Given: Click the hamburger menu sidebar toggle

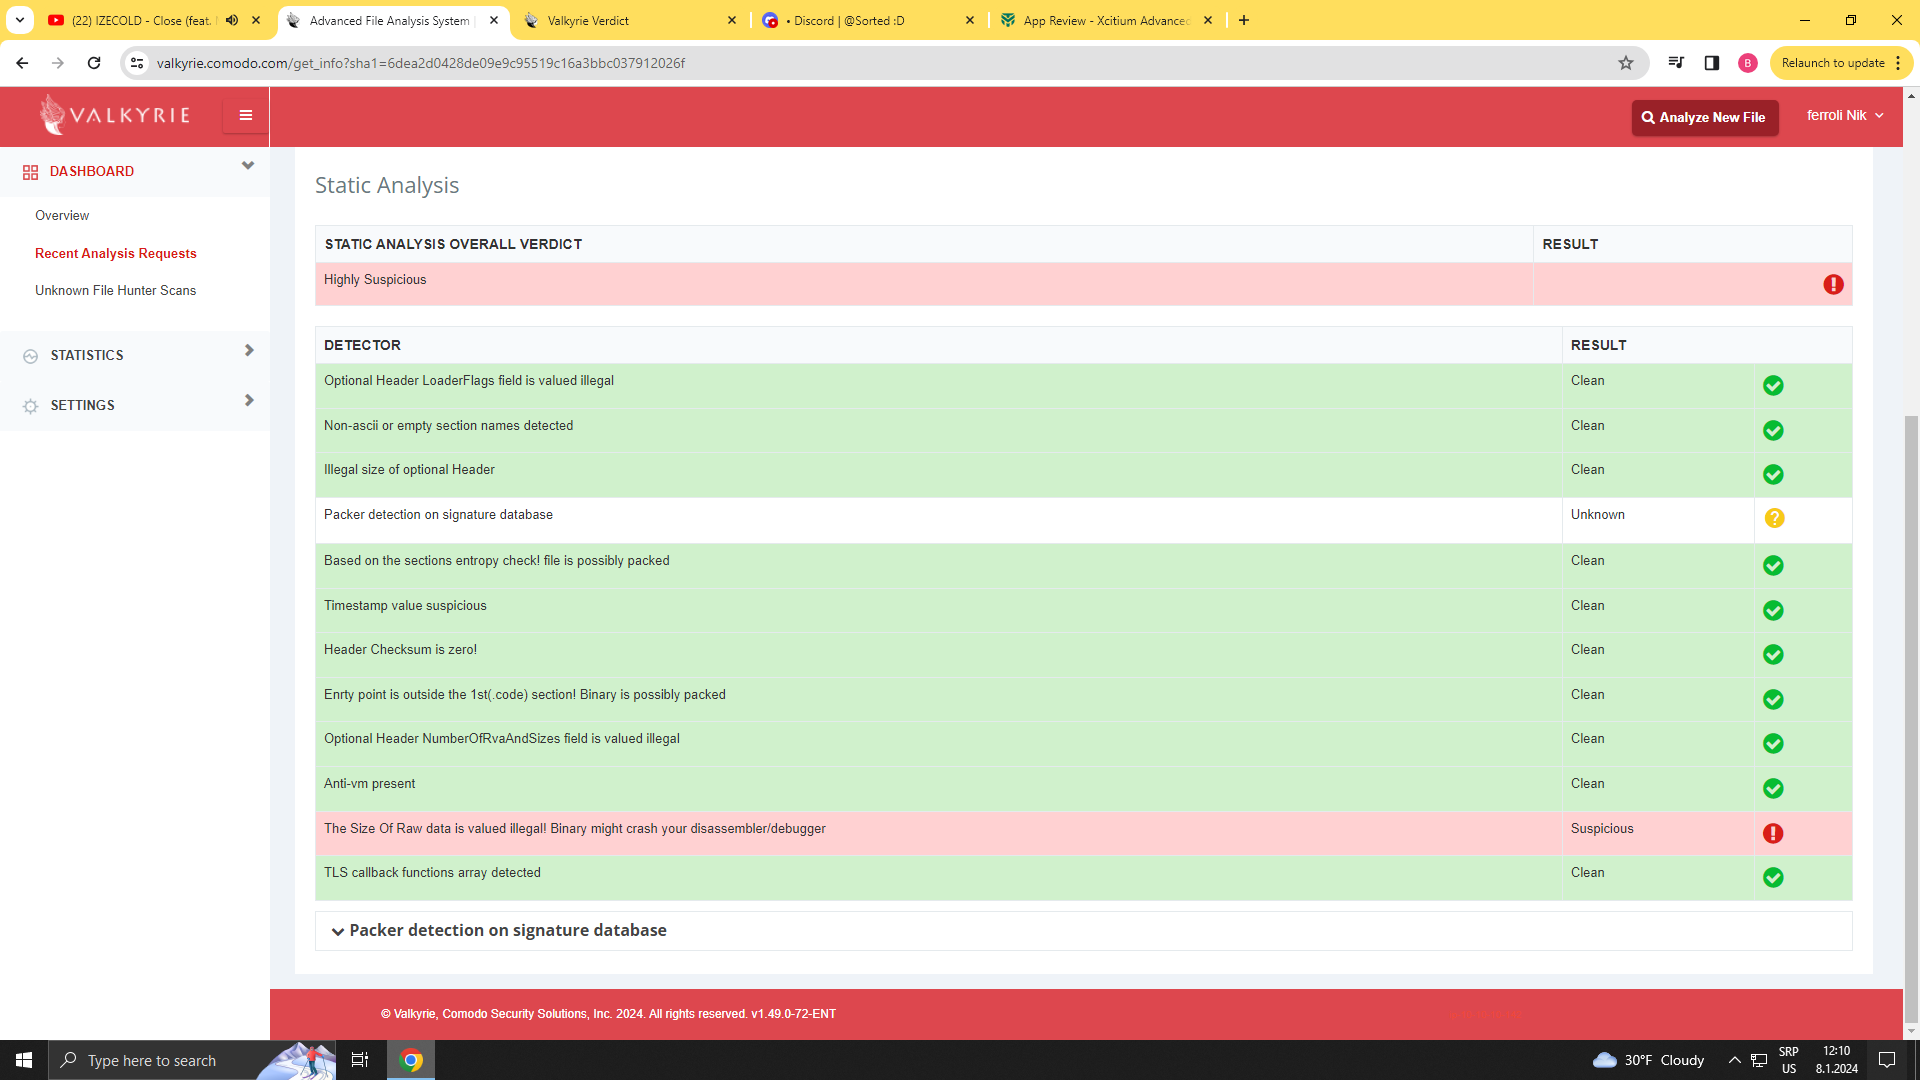Looking at the screenshot, I should coord(245,115).
